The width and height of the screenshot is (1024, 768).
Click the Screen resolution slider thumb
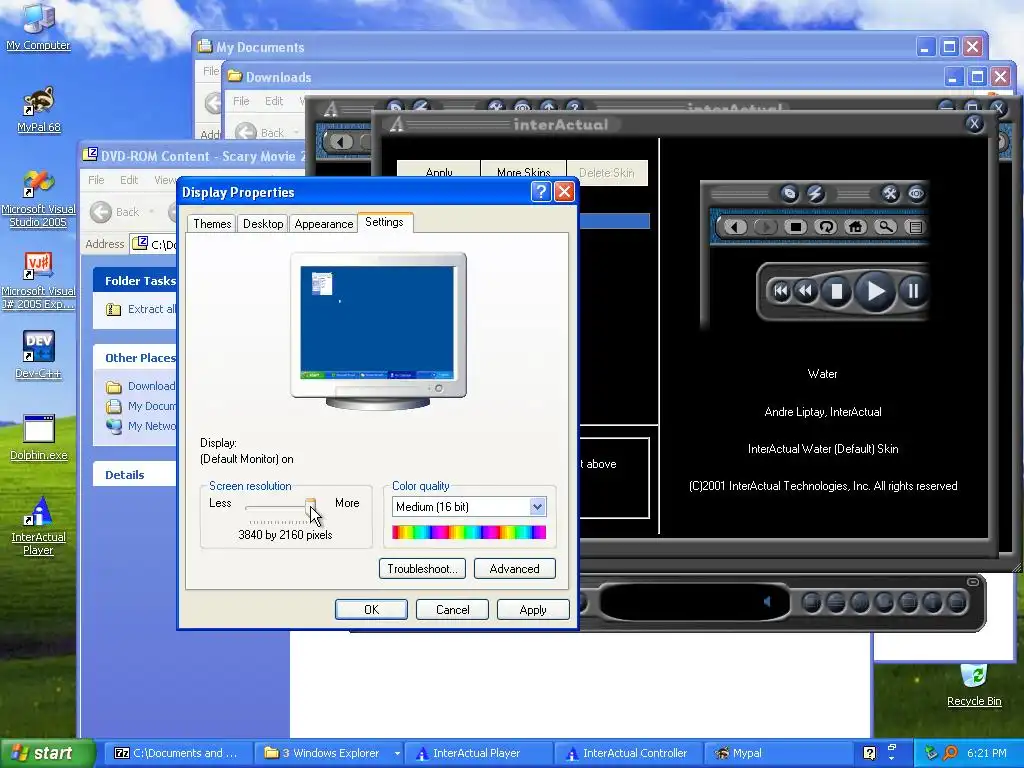pyautogui.click(x=311, y=506)
